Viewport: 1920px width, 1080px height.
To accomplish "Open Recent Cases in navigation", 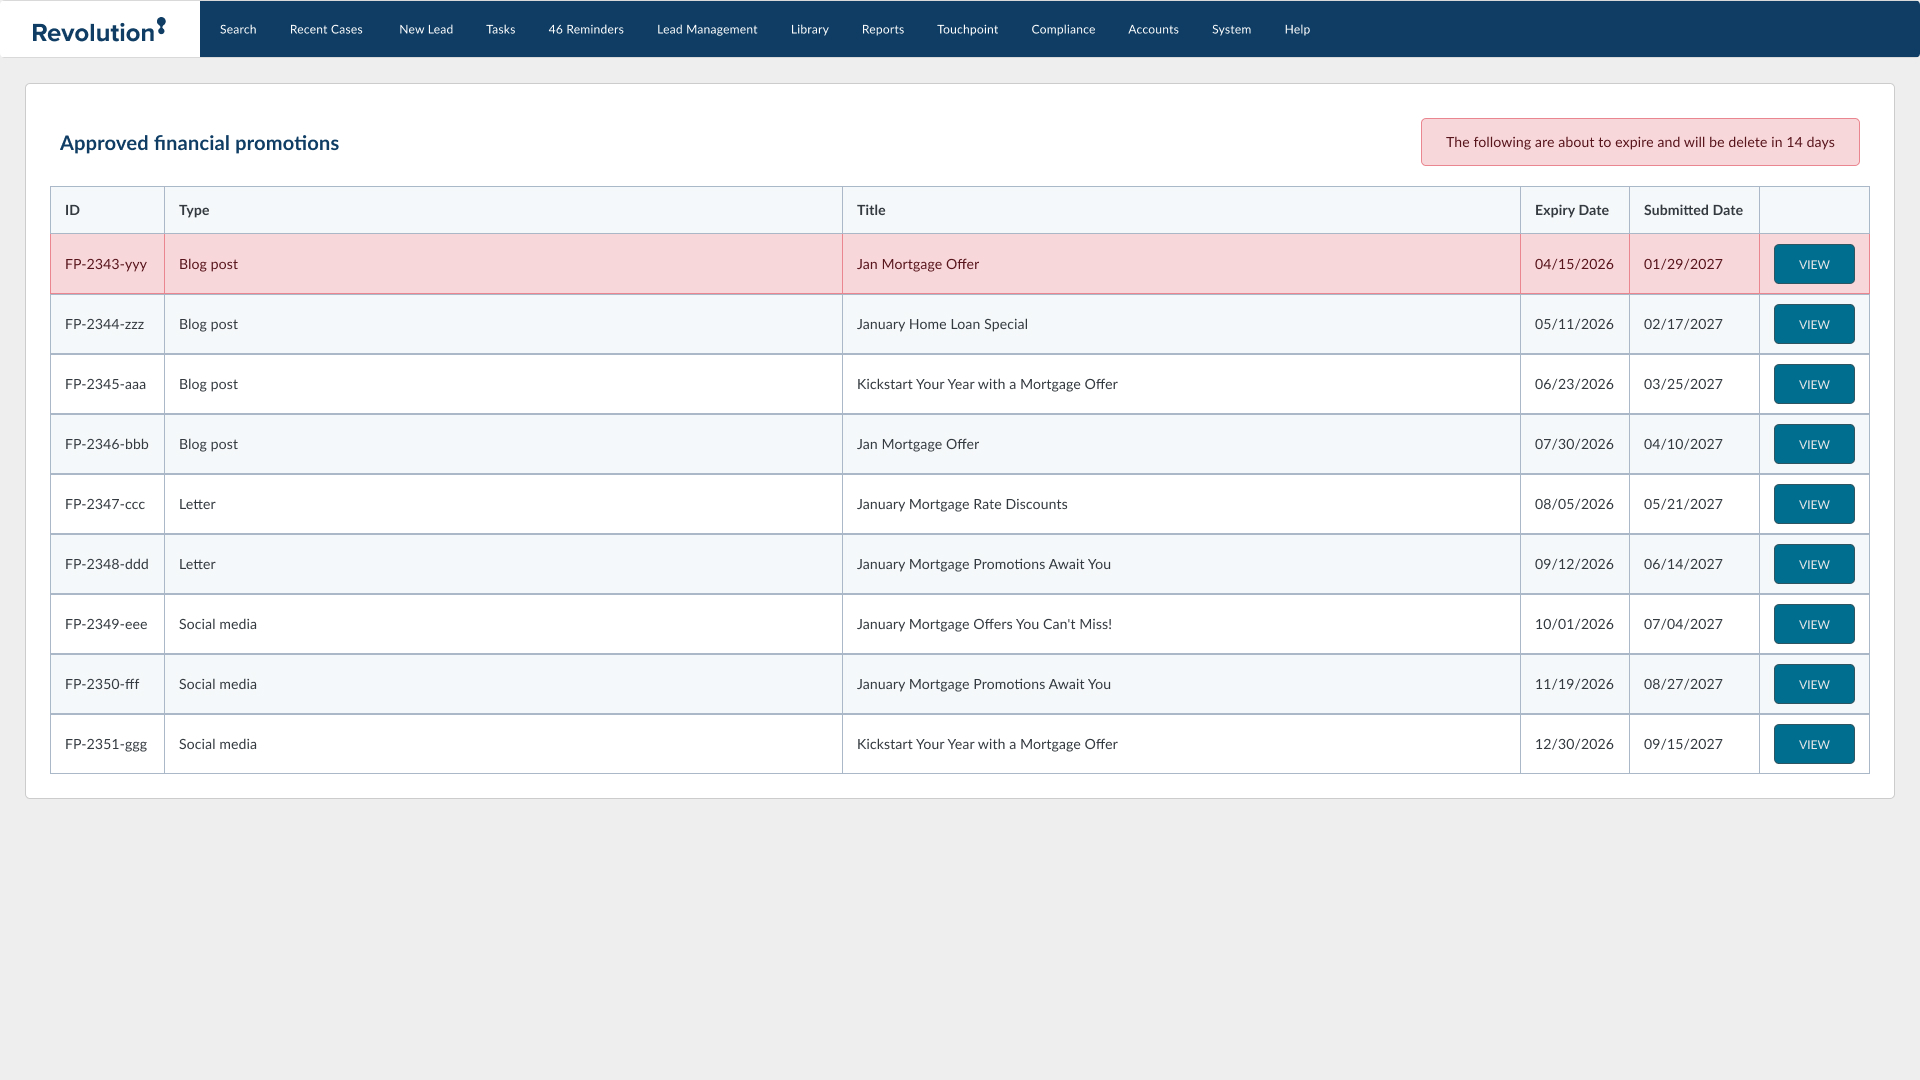I will (x=326, y=29).
